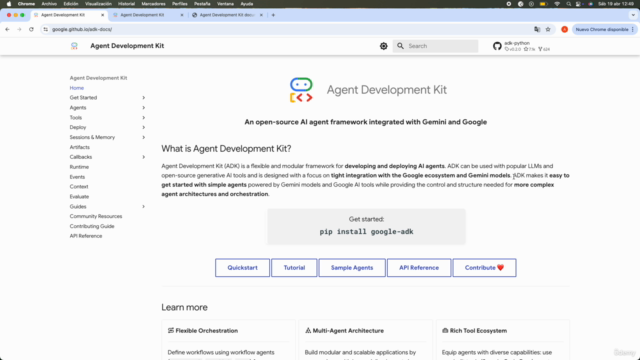Click the Agent Development Kit header title
Image resolution: width=640 pixels, height=360 pixels.
[x=127, y=46]
